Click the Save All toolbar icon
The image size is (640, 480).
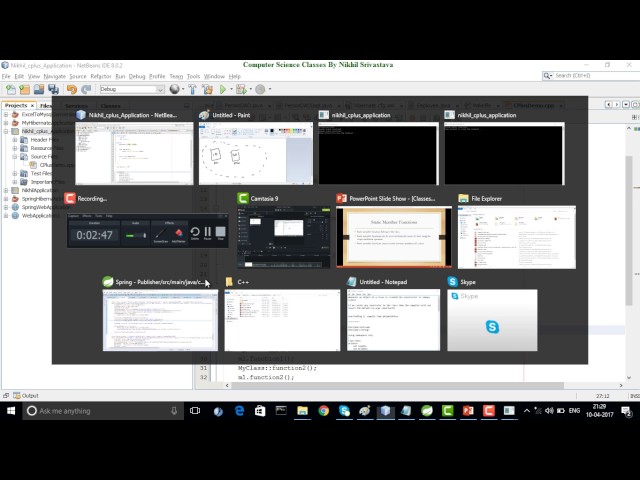[53, 89]
